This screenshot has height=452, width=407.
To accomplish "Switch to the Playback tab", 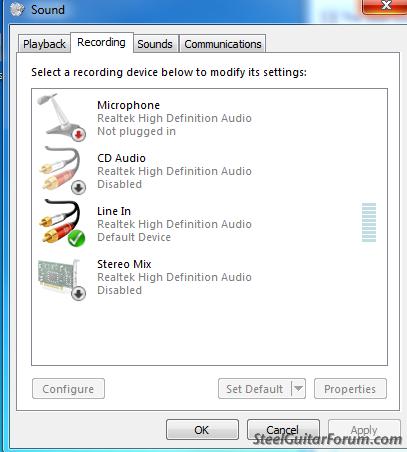I will (44, 44).
